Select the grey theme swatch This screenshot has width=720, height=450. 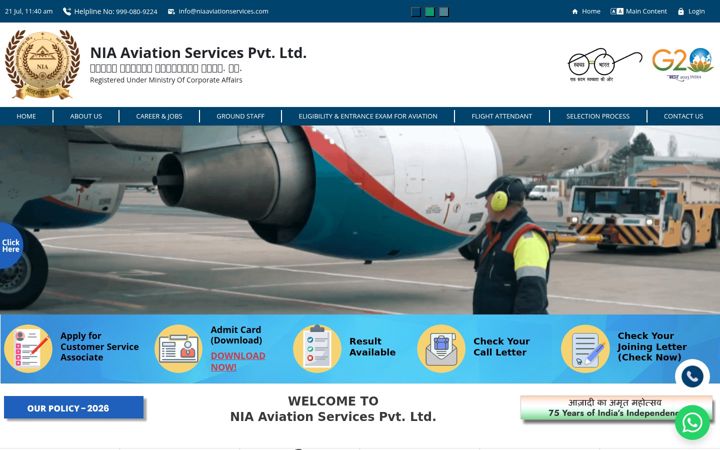(x=444, y=12)
